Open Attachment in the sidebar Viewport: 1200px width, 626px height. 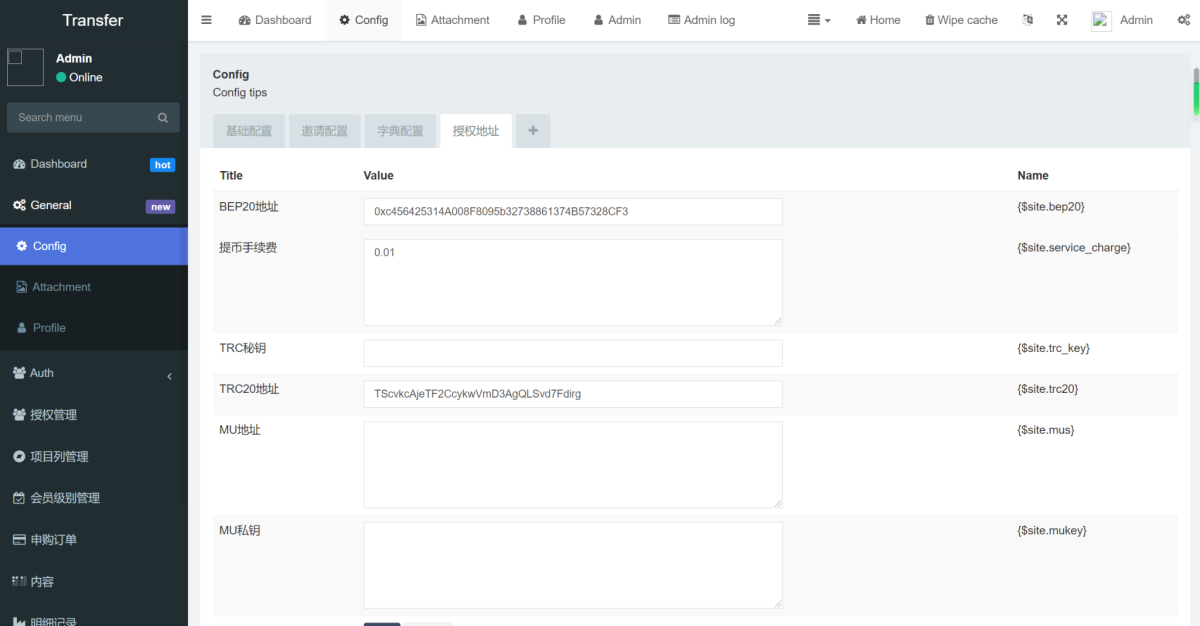(x=94, y=287)
